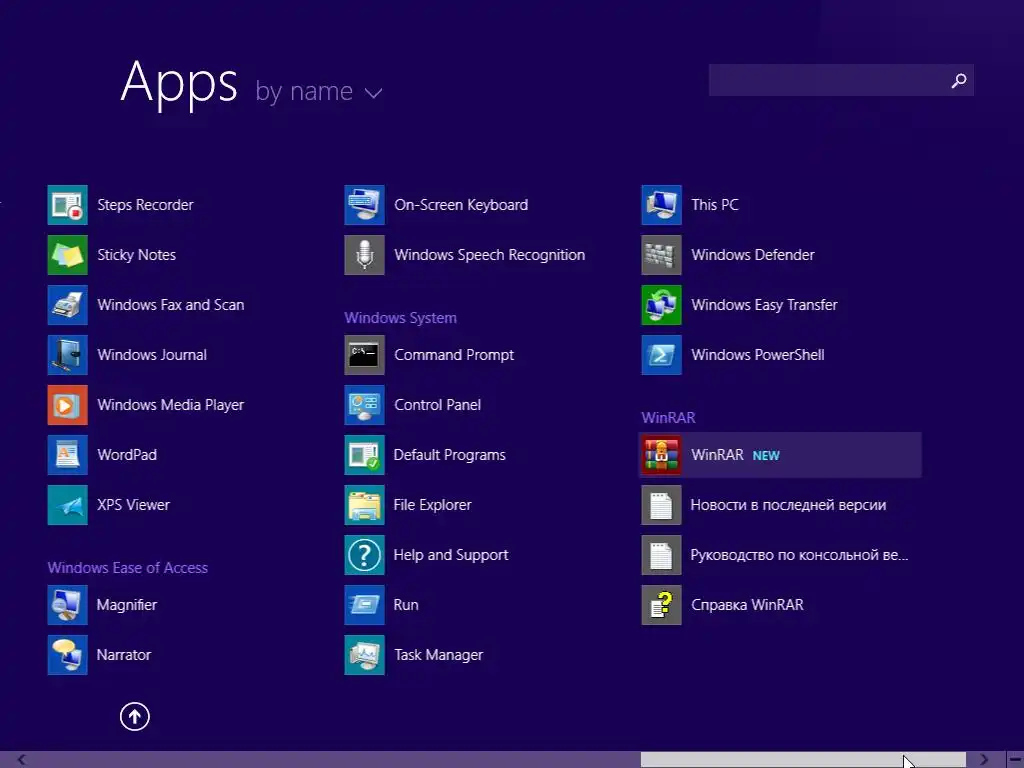Screen dimensions: 1024x768
Task: Click the horizontal scrollbar thumb
Action: click(x=803, y=760)
